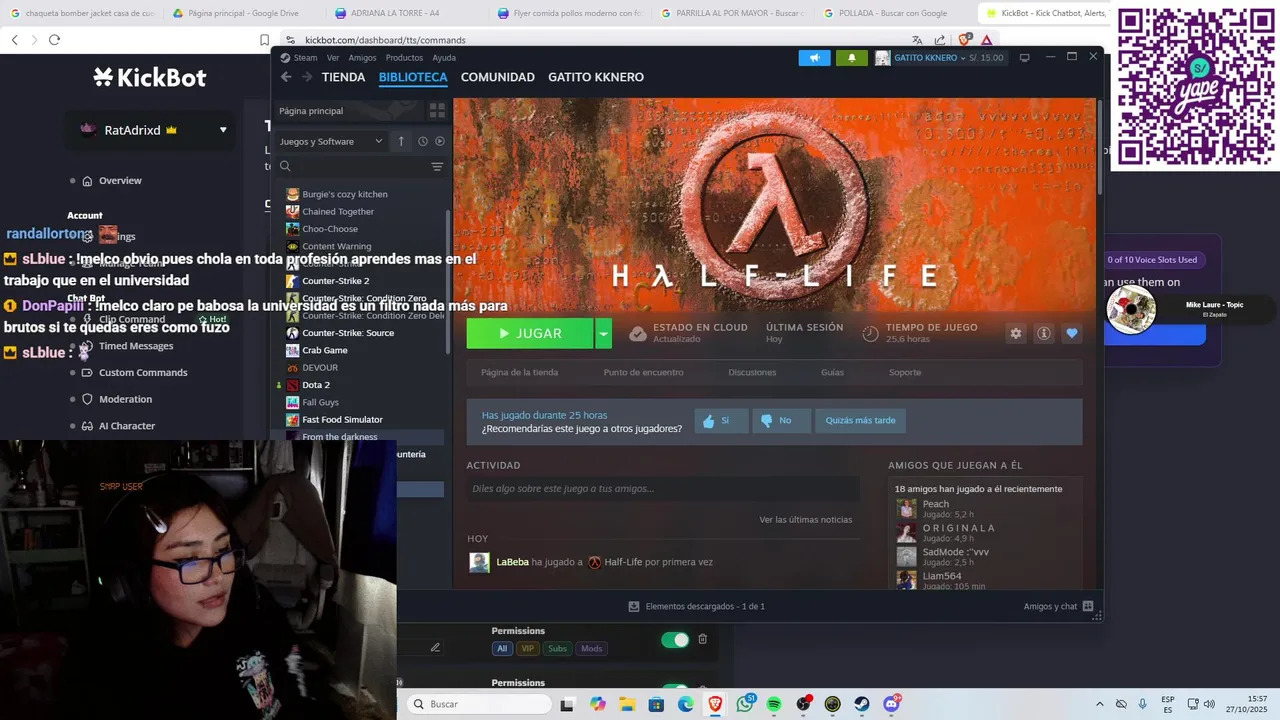This screenshot has height=720, width=1280.
Task: Select Crab Game in library list
Action: (x=324, y=350)
